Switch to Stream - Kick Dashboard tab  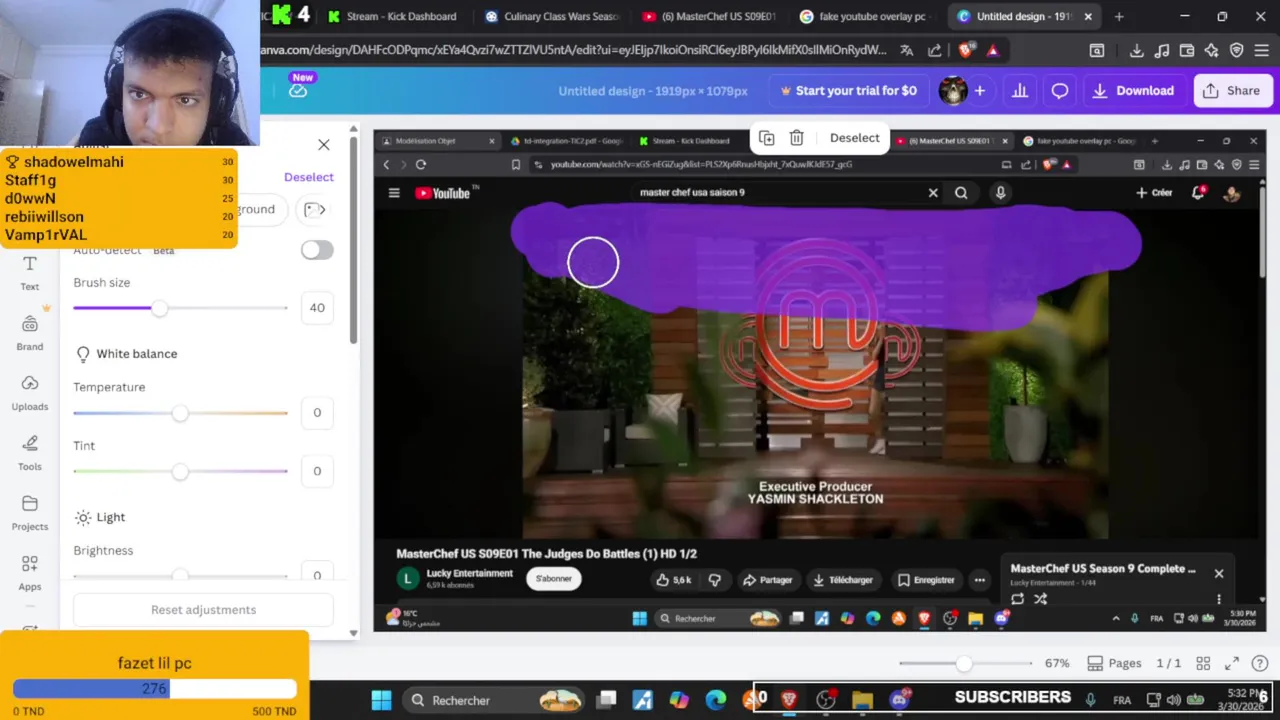click(x=392, y=16)
